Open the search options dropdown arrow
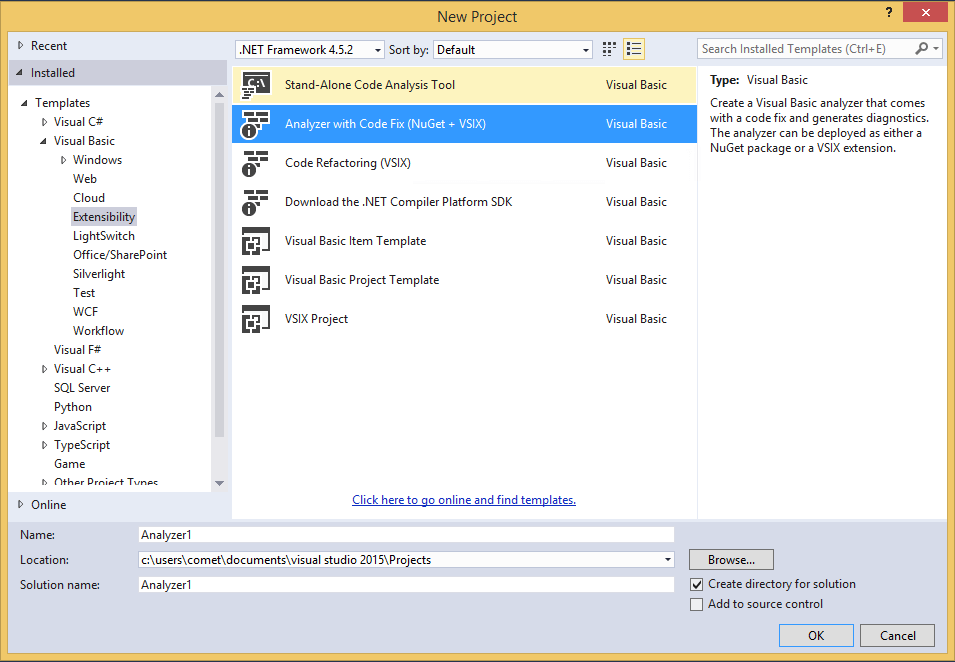 point(936,49)
